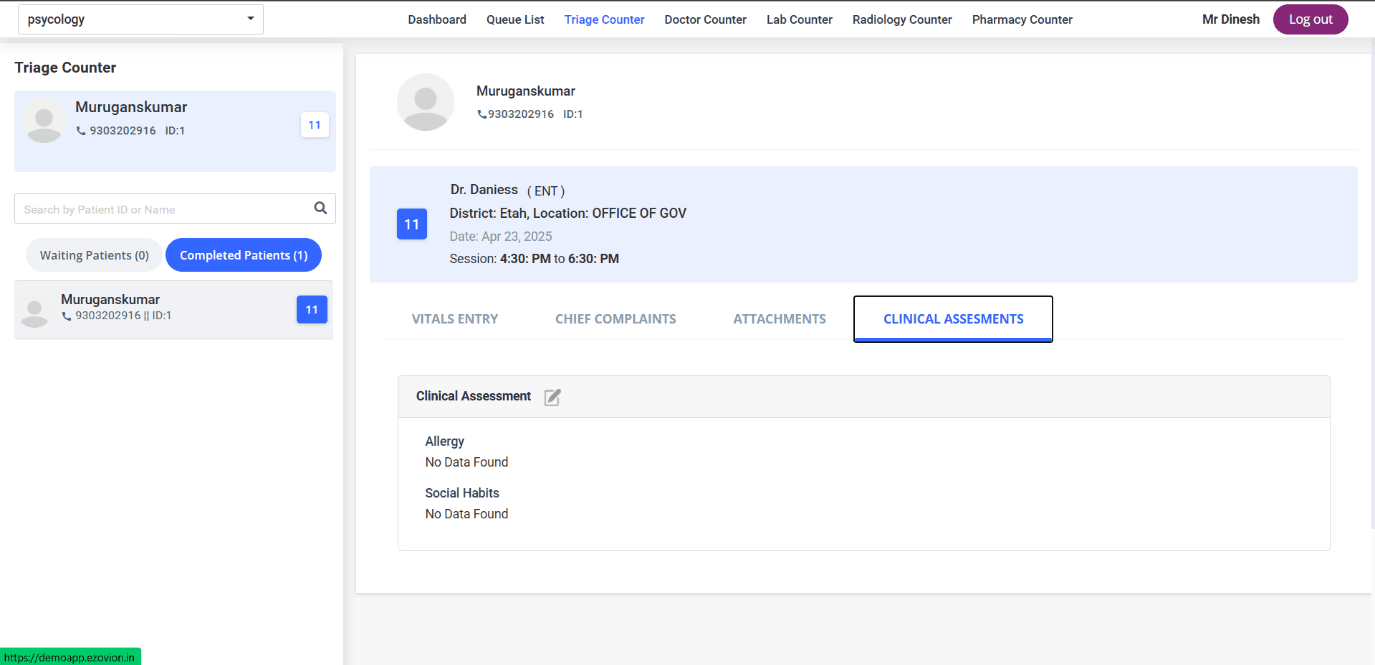Image resolution: width=1375 pixels, height=665 pixels.
Task: Open the Pharmacy Counter page
Action: (x=1022, y=19)
